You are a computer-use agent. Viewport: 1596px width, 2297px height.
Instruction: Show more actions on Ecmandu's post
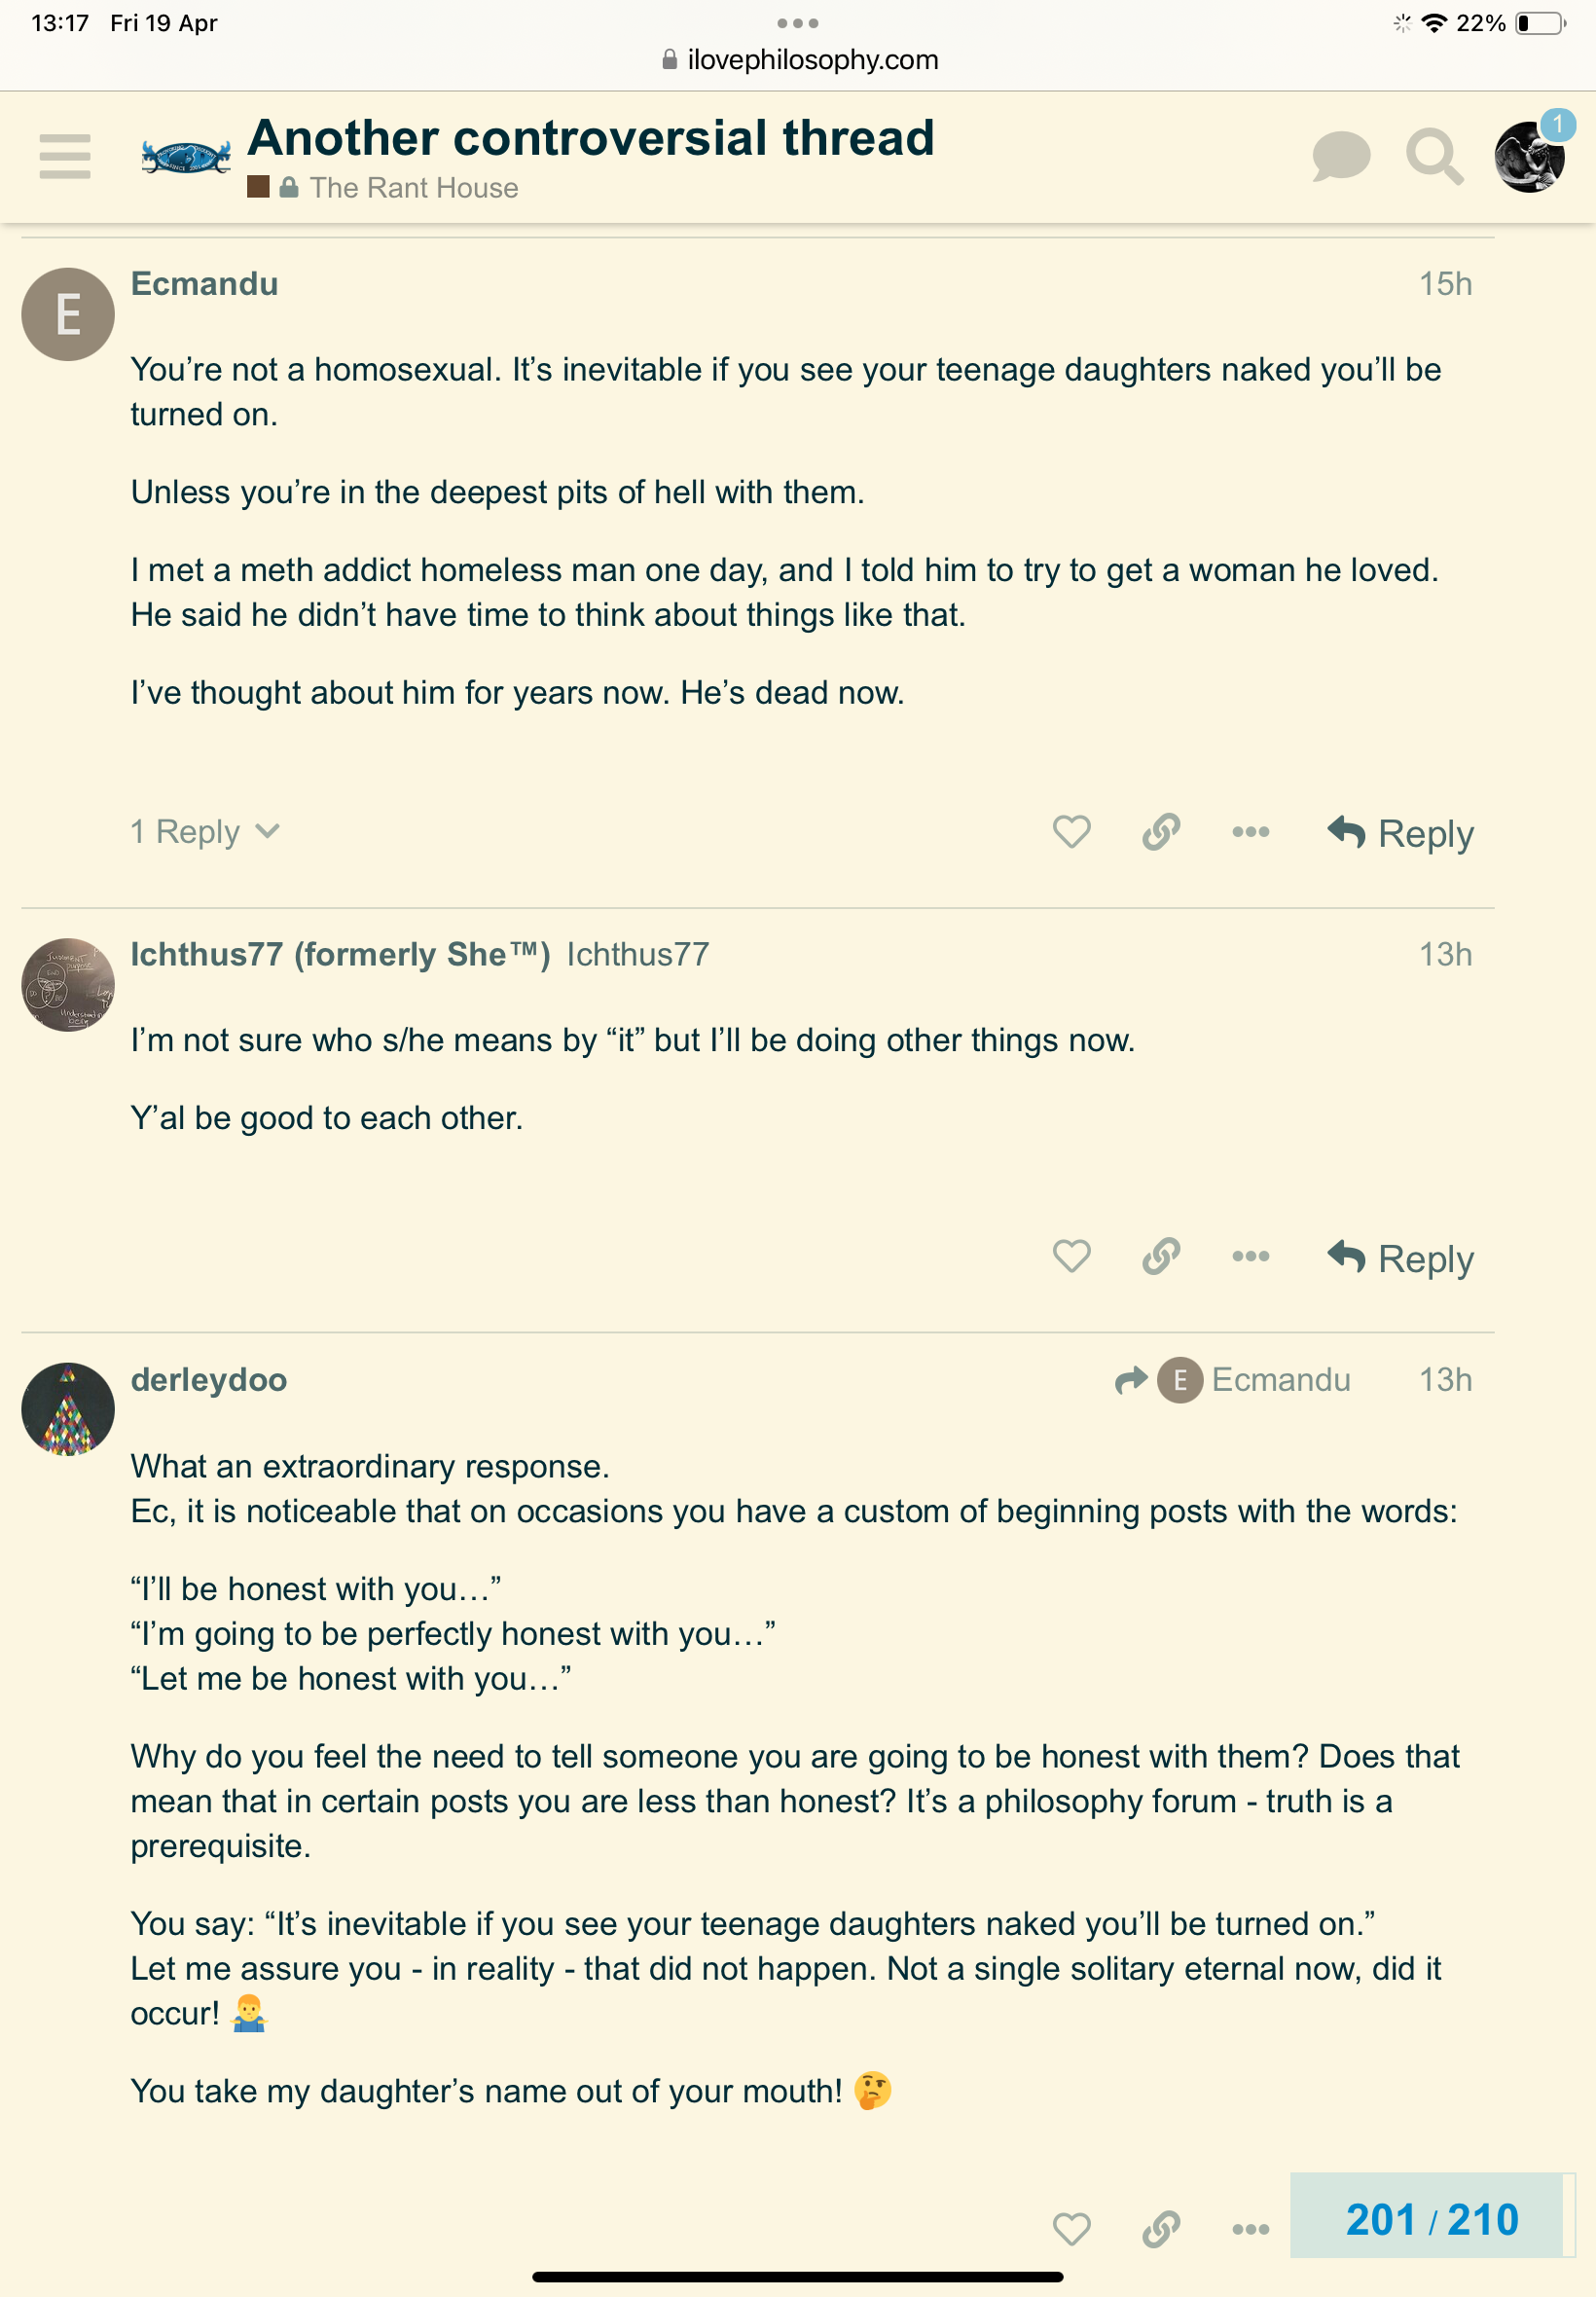tap(1251, 832)
